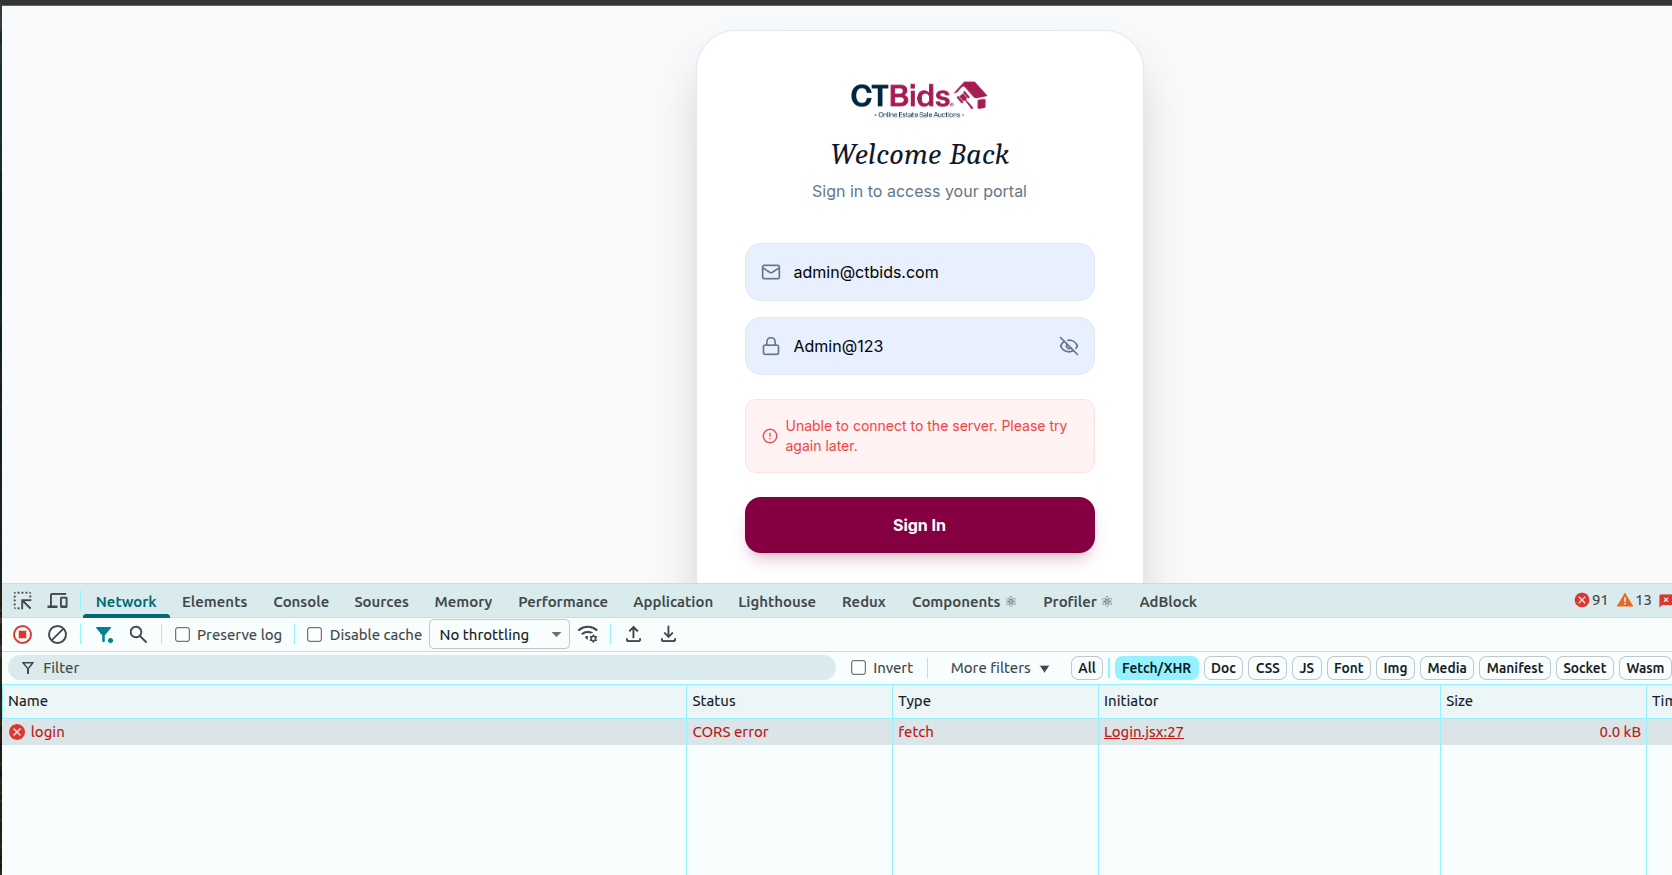Viewport: 1672px width, 875px height.
Task: Sort by the Initiator column header
Action: pyautogui.click(x=1269, y=701)
